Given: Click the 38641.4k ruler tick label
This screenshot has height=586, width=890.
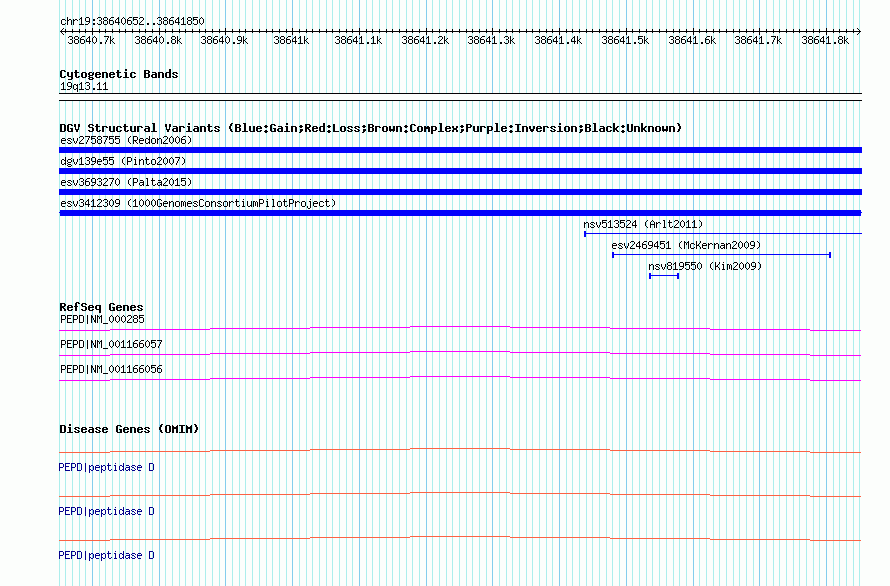Looking at the screenshot, I should [558, 40].
